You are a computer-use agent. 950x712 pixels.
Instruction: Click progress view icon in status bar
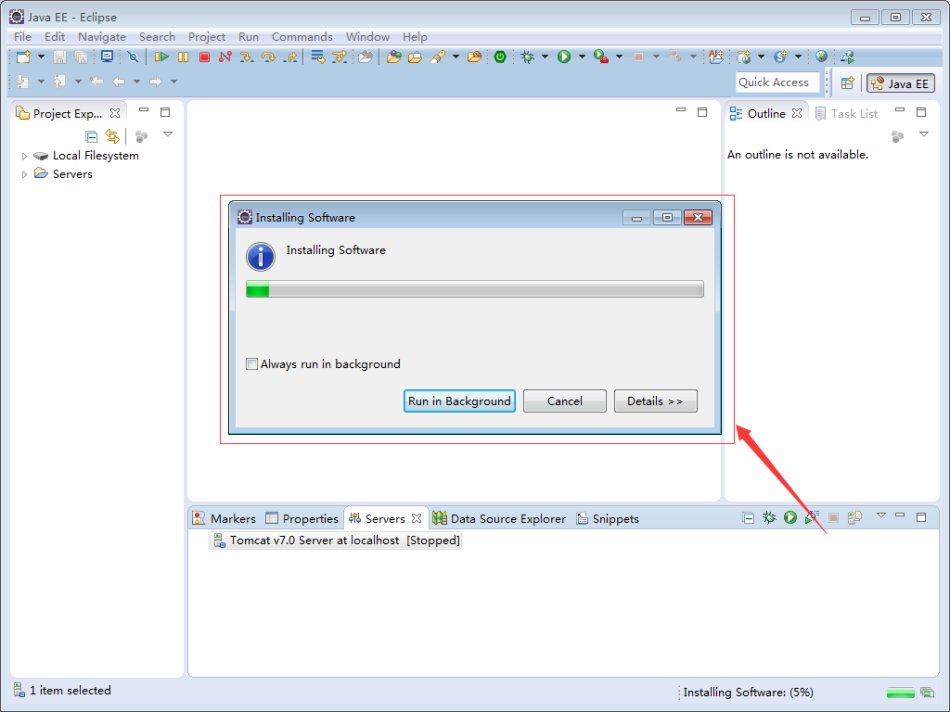pyautogui.click(x=927, y=692)
